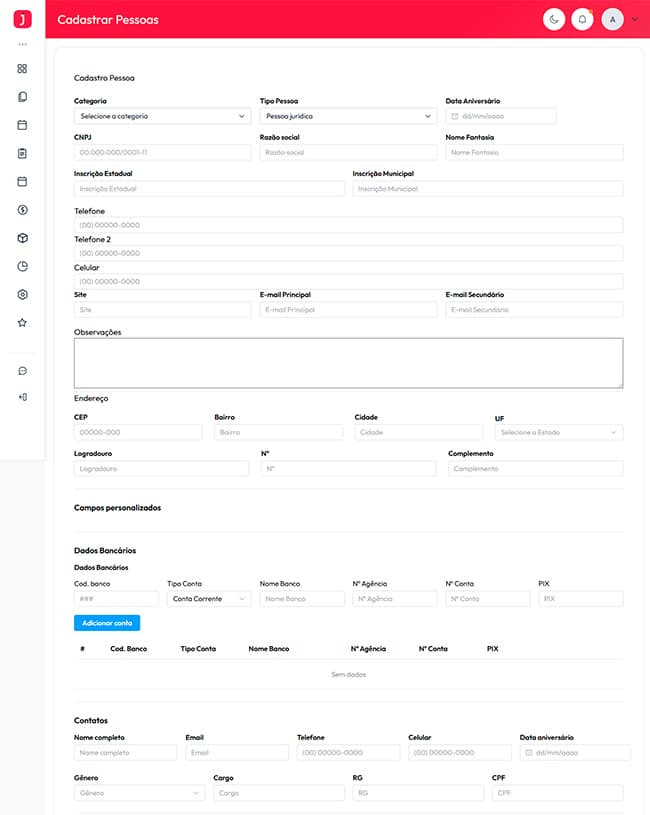
Task: Click the E-mail Secundário field
Action: tap(534, 310)
